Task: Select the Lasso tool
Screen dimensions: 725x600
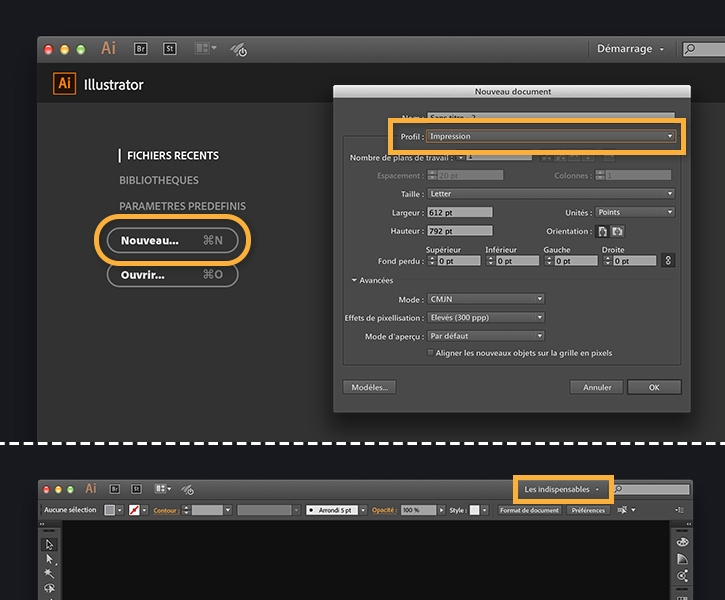Action: coord(49,588)
